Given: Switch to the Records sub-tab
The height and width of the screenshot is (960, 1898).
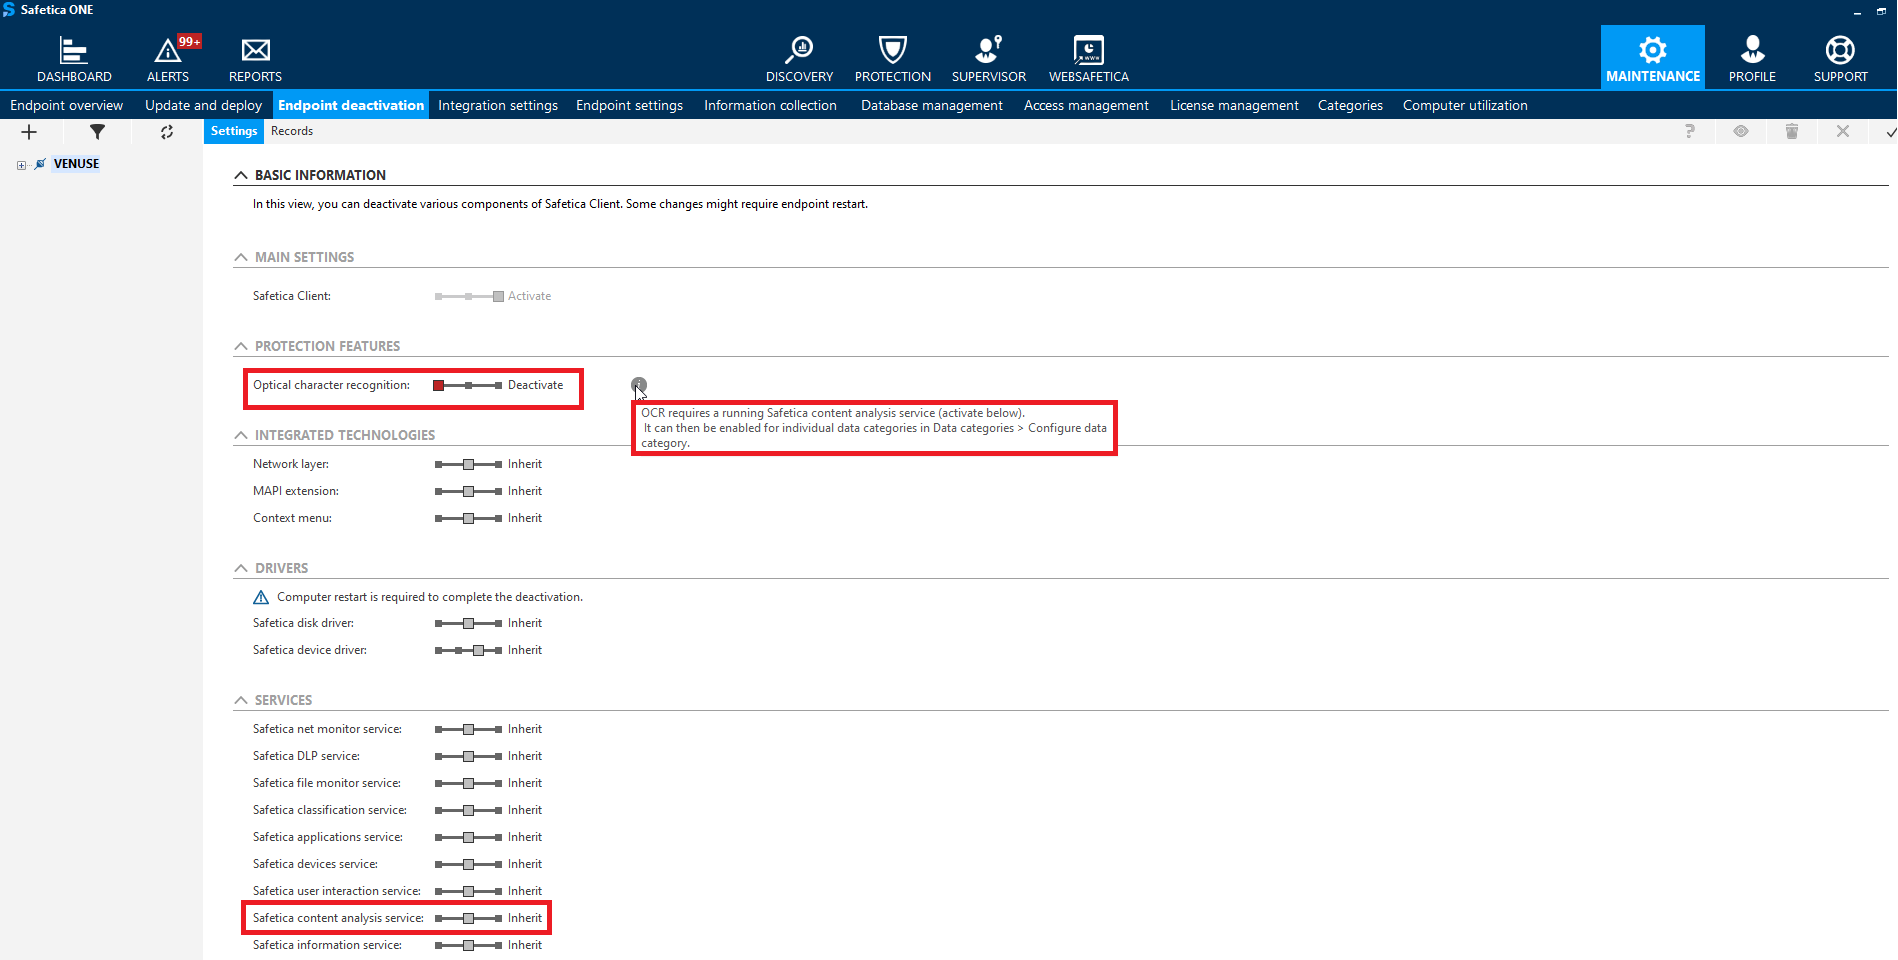Looking at the screenshot, I should click(x=292, y=131).
